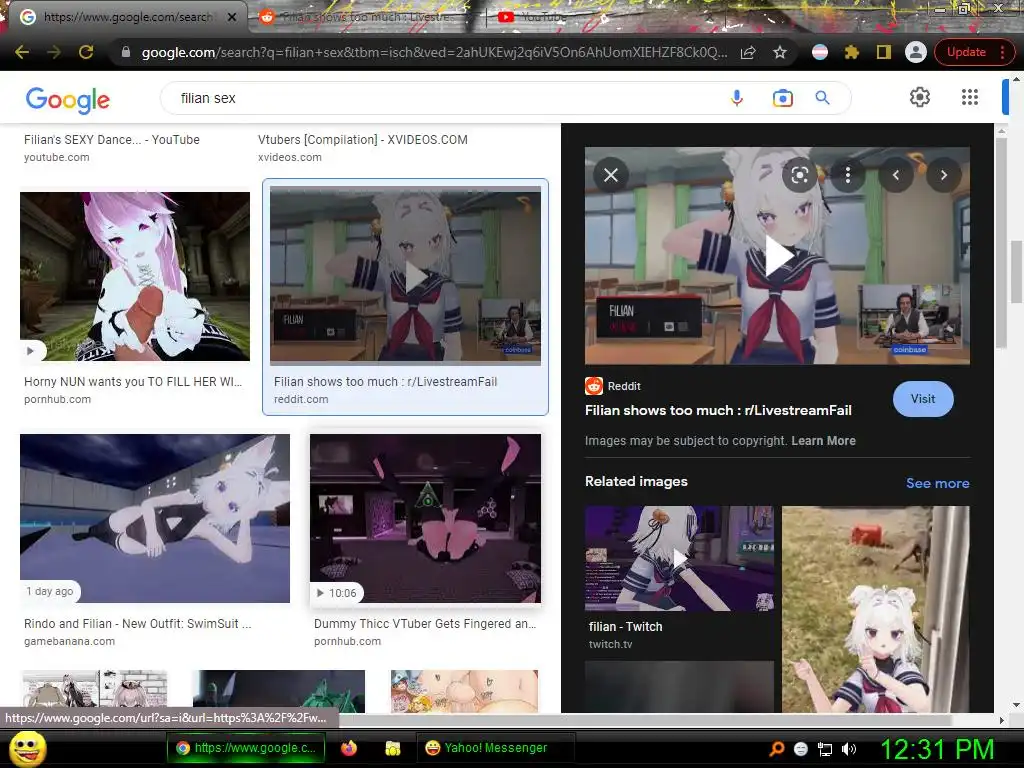The image size is (1024, 768).
Task: Click the Related images heading
Action: pyautogui.click(x=636, y=481)
